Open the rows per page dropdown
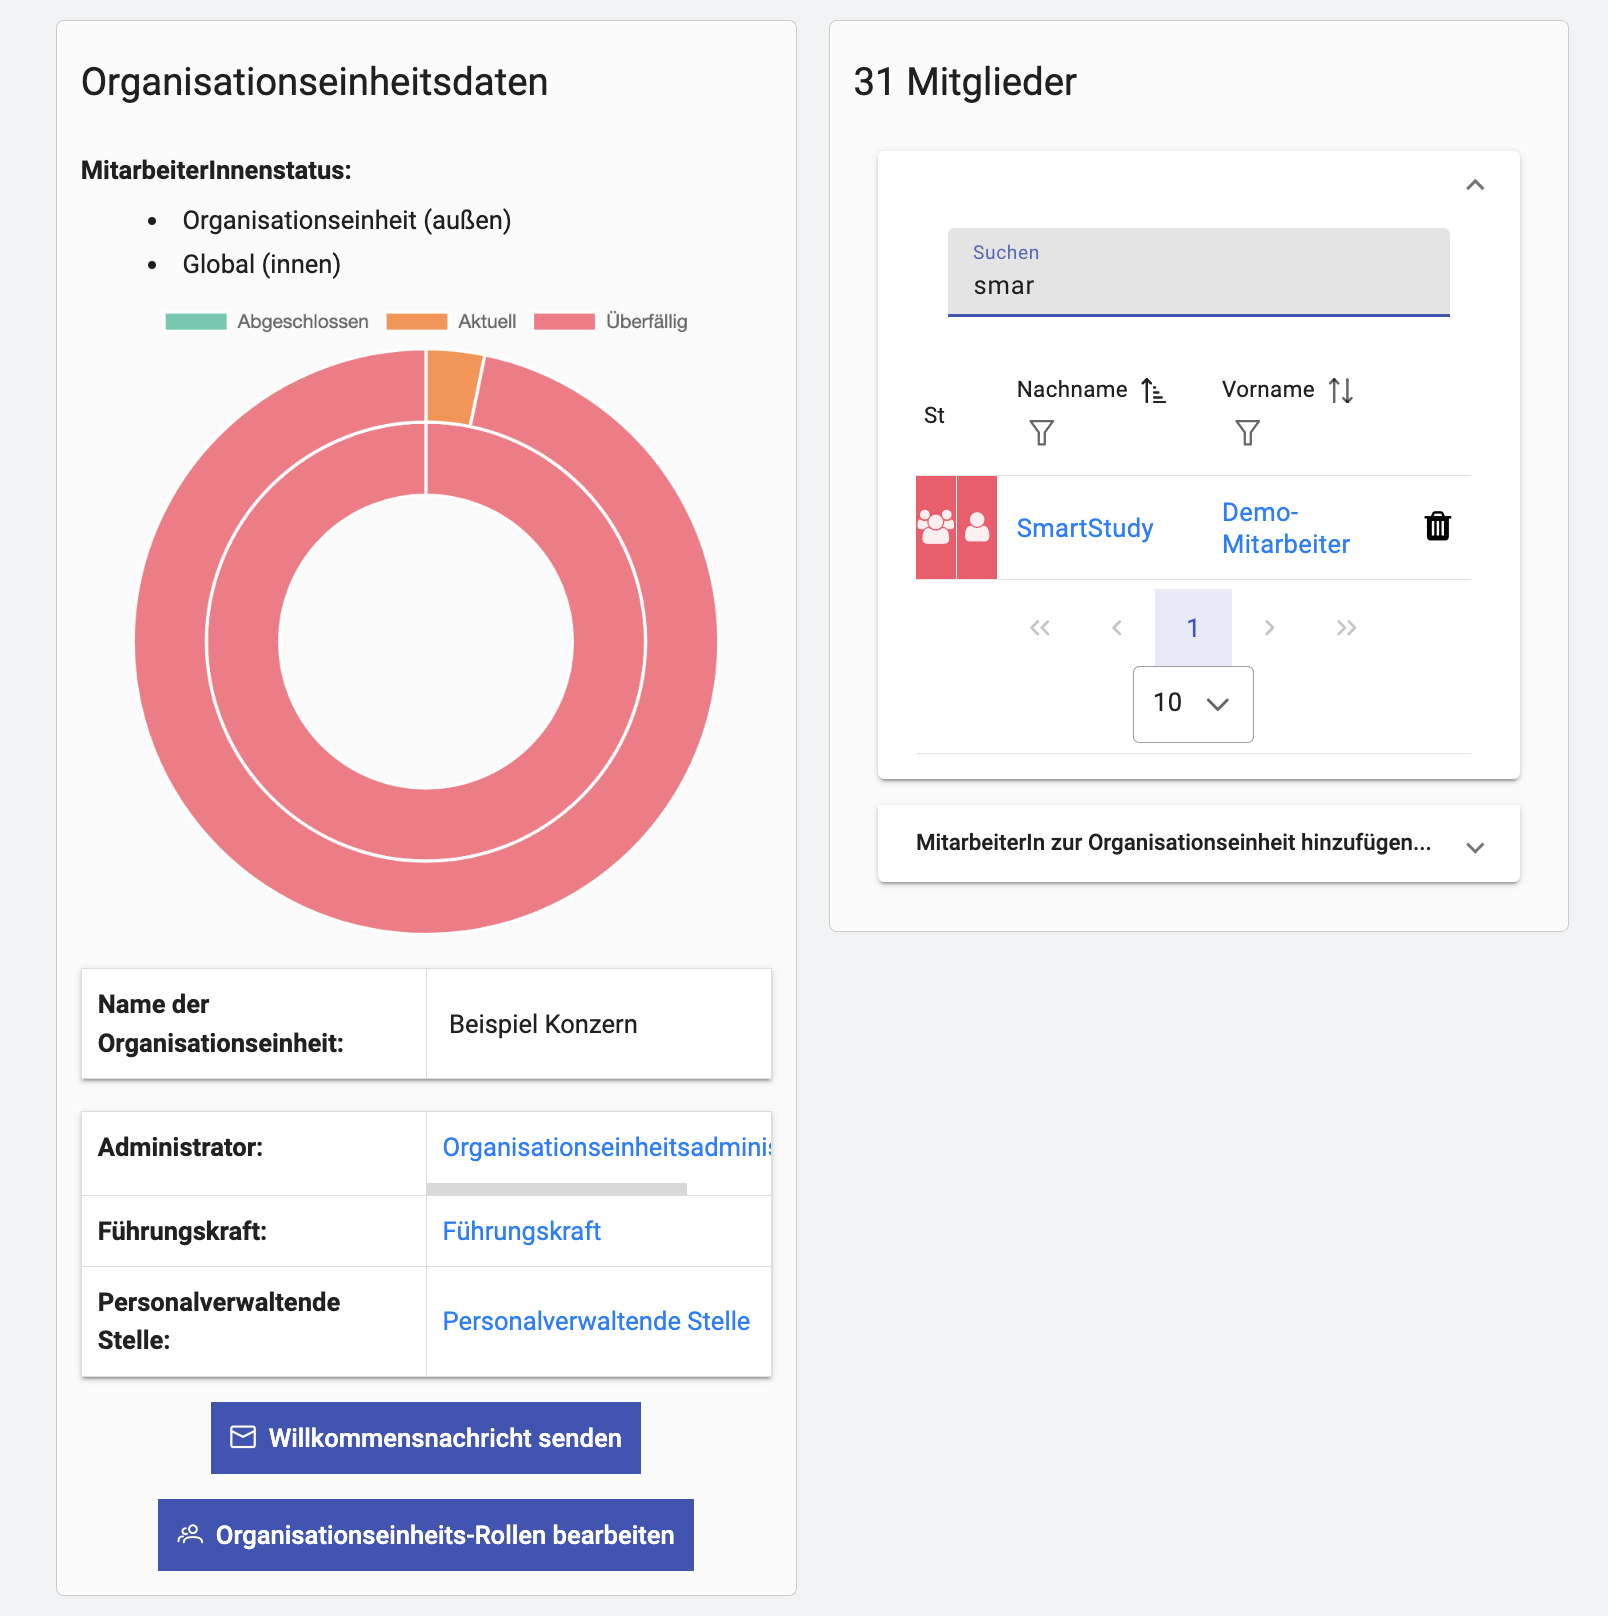 coord(1192,704)
